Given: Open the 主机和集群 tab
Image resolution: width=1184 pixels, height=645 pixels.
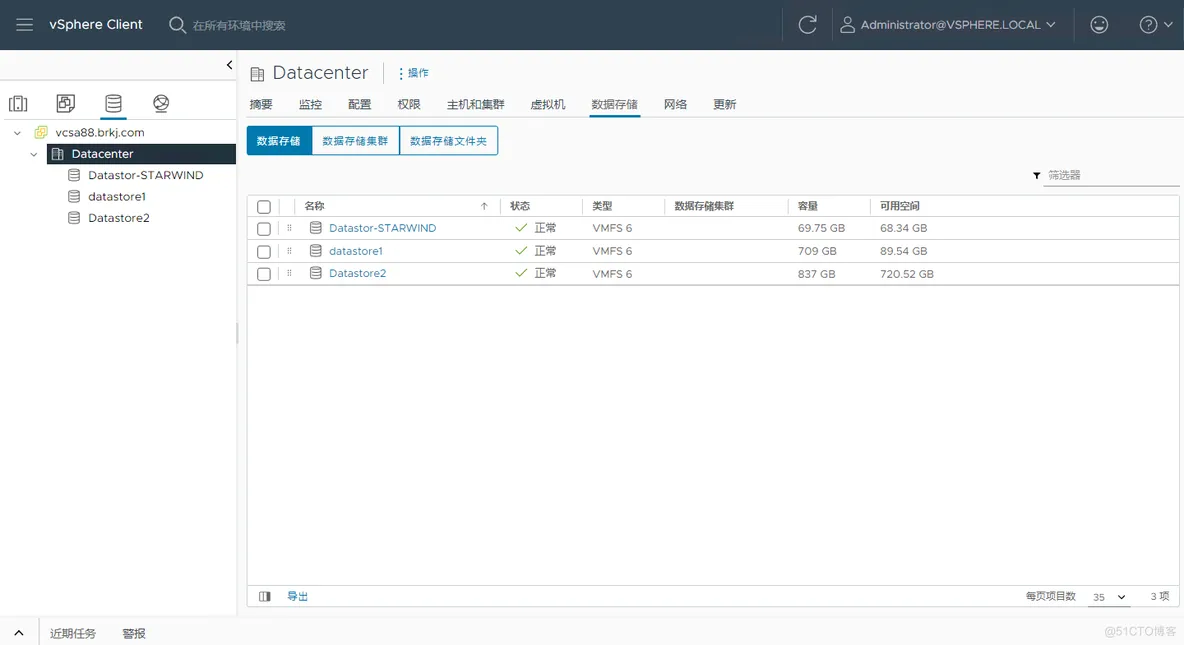Looking at the screenshot, I should 475,104.
